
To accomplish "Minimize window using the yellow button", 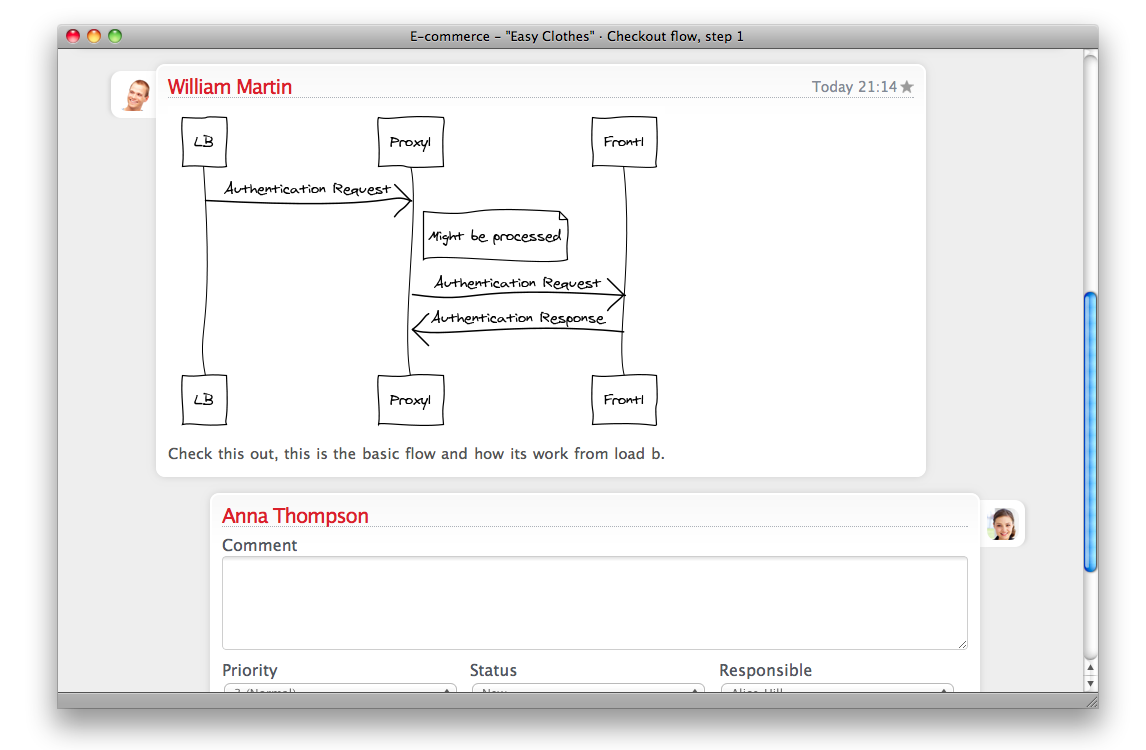I will [x=94, y=37].
